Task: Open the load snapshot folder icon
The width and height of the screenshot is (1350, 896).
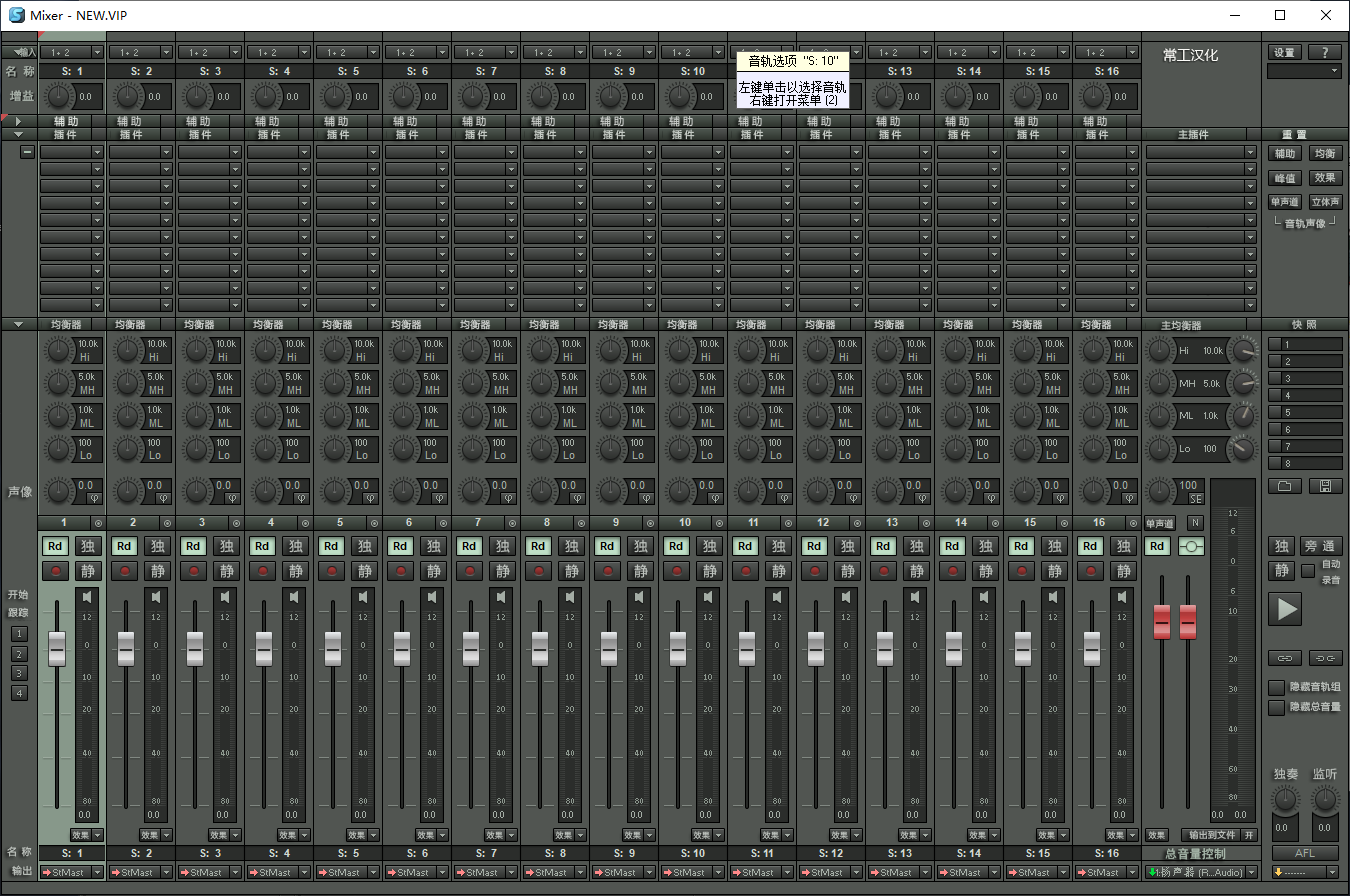Action: tap(1285, 486)
